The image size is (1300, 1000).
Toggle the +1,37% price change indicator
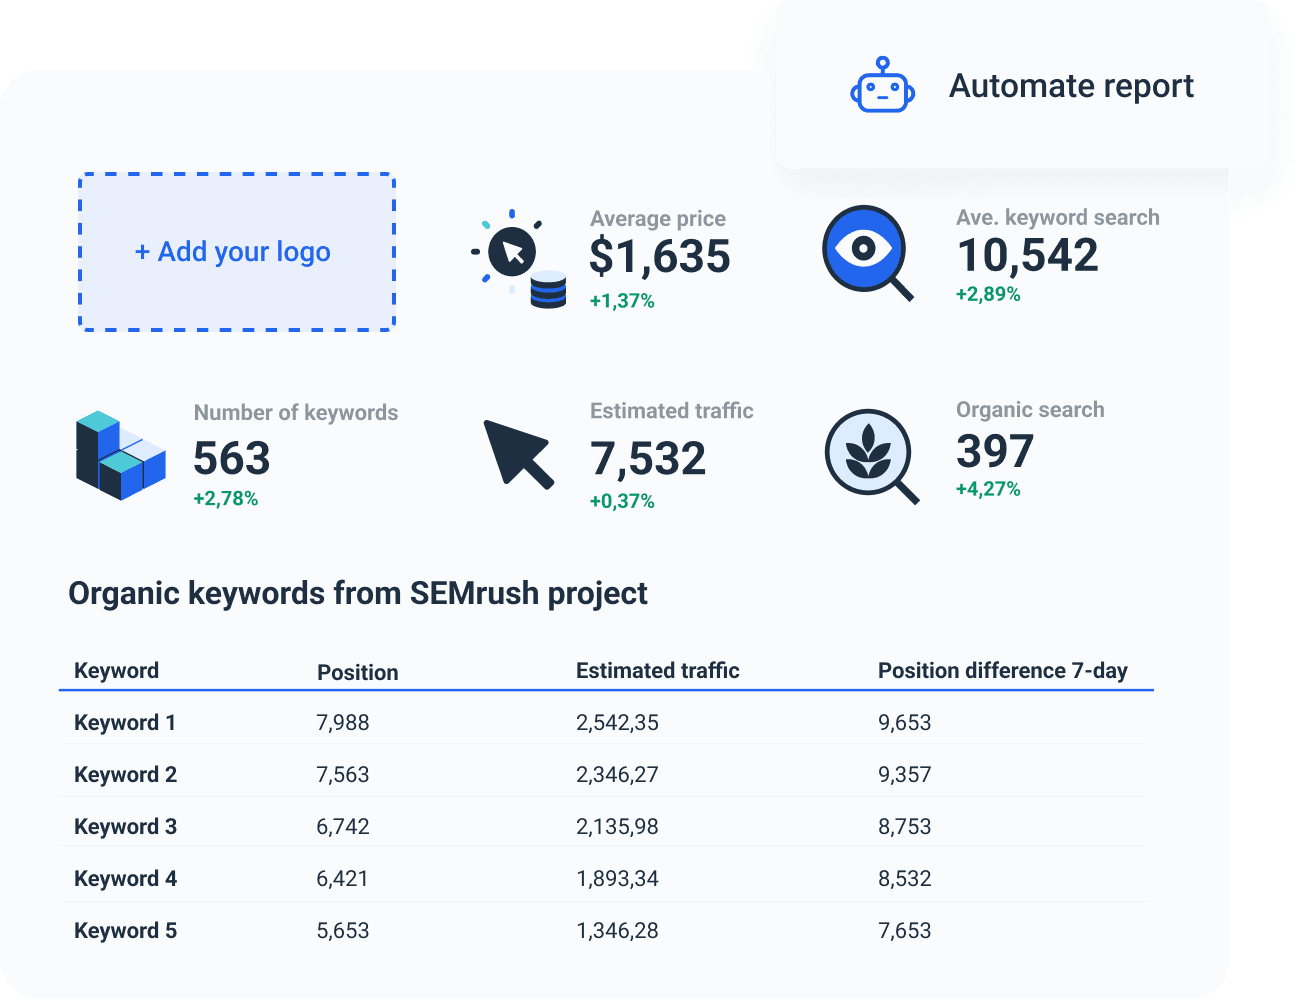(622, 299)
